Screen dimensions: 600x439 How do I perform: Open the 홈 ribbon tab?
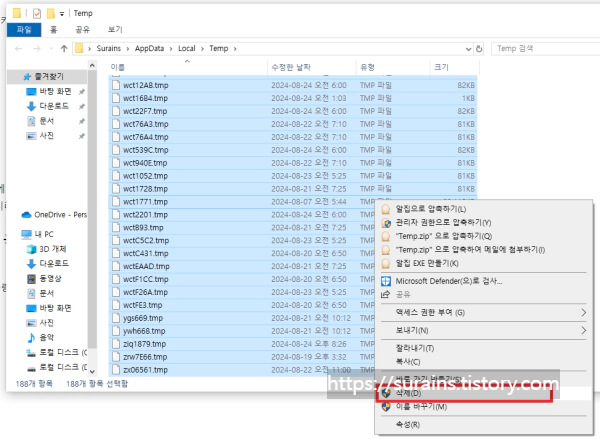pyautogui.click(x=54, y=29)
